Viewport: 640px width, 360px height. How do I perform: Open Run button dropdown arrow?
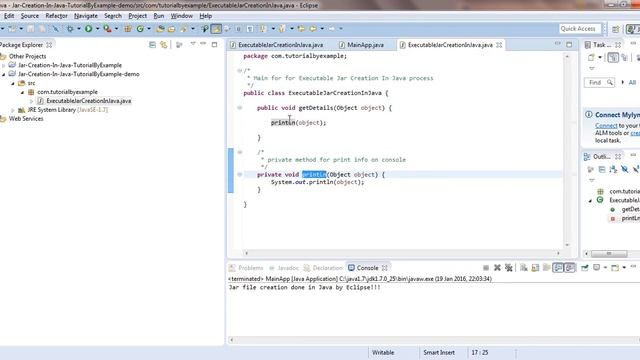click(97, 29)
